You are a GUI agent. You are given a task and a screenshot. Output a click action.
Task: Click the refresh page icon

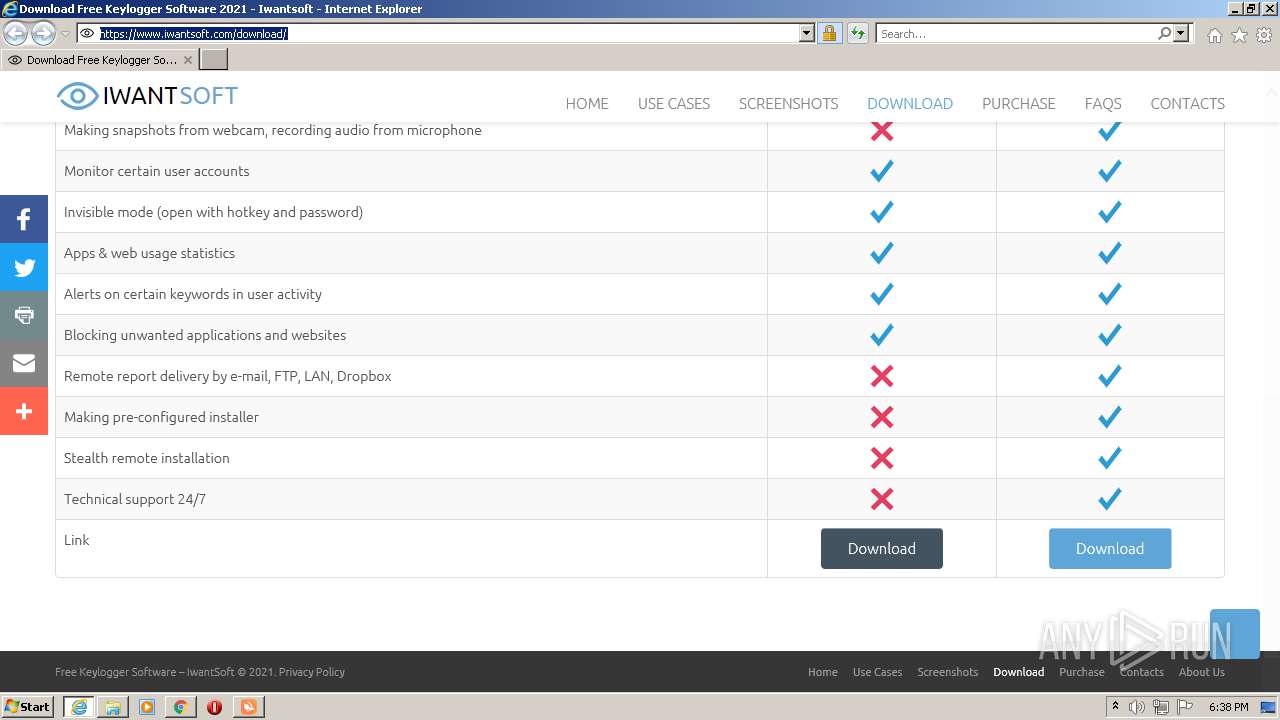[x=857, y=33]
